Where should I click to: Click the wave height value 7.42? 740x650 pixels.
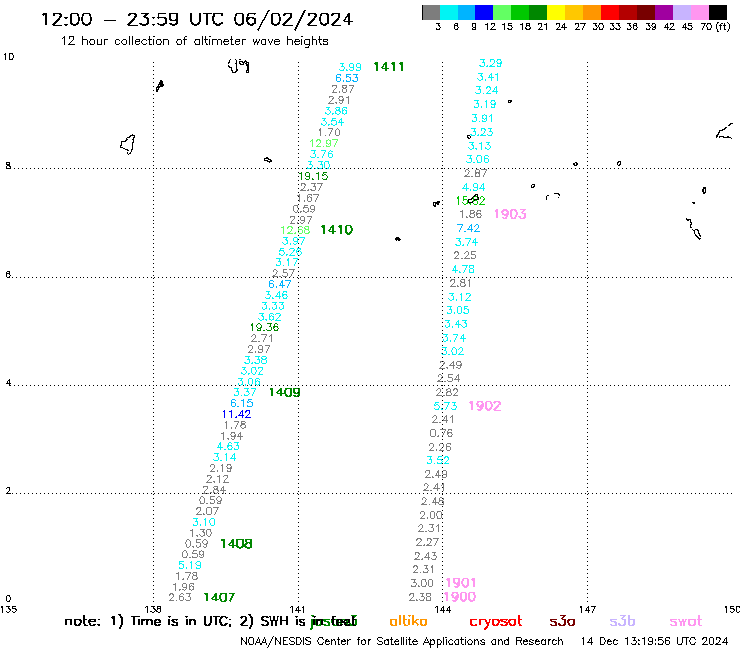[468, 228]
